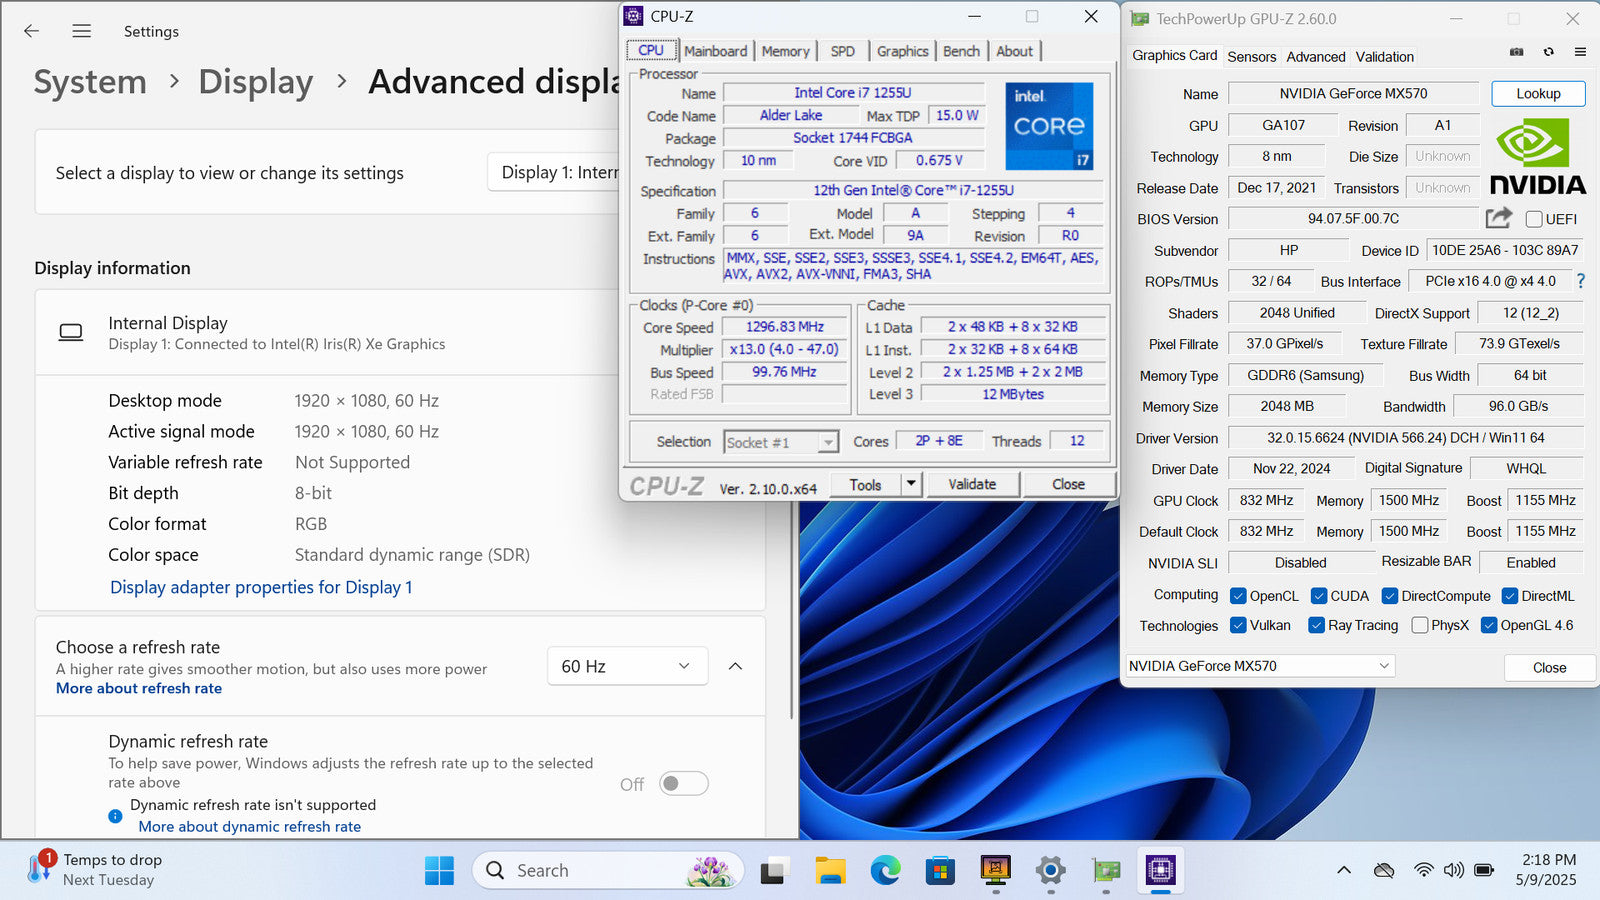The width and height of the screenshot is (1600, 900).
Task: Open the 60 Hz refresh rate dropdown
Action: pyautogui.click(x=627, y=666)
